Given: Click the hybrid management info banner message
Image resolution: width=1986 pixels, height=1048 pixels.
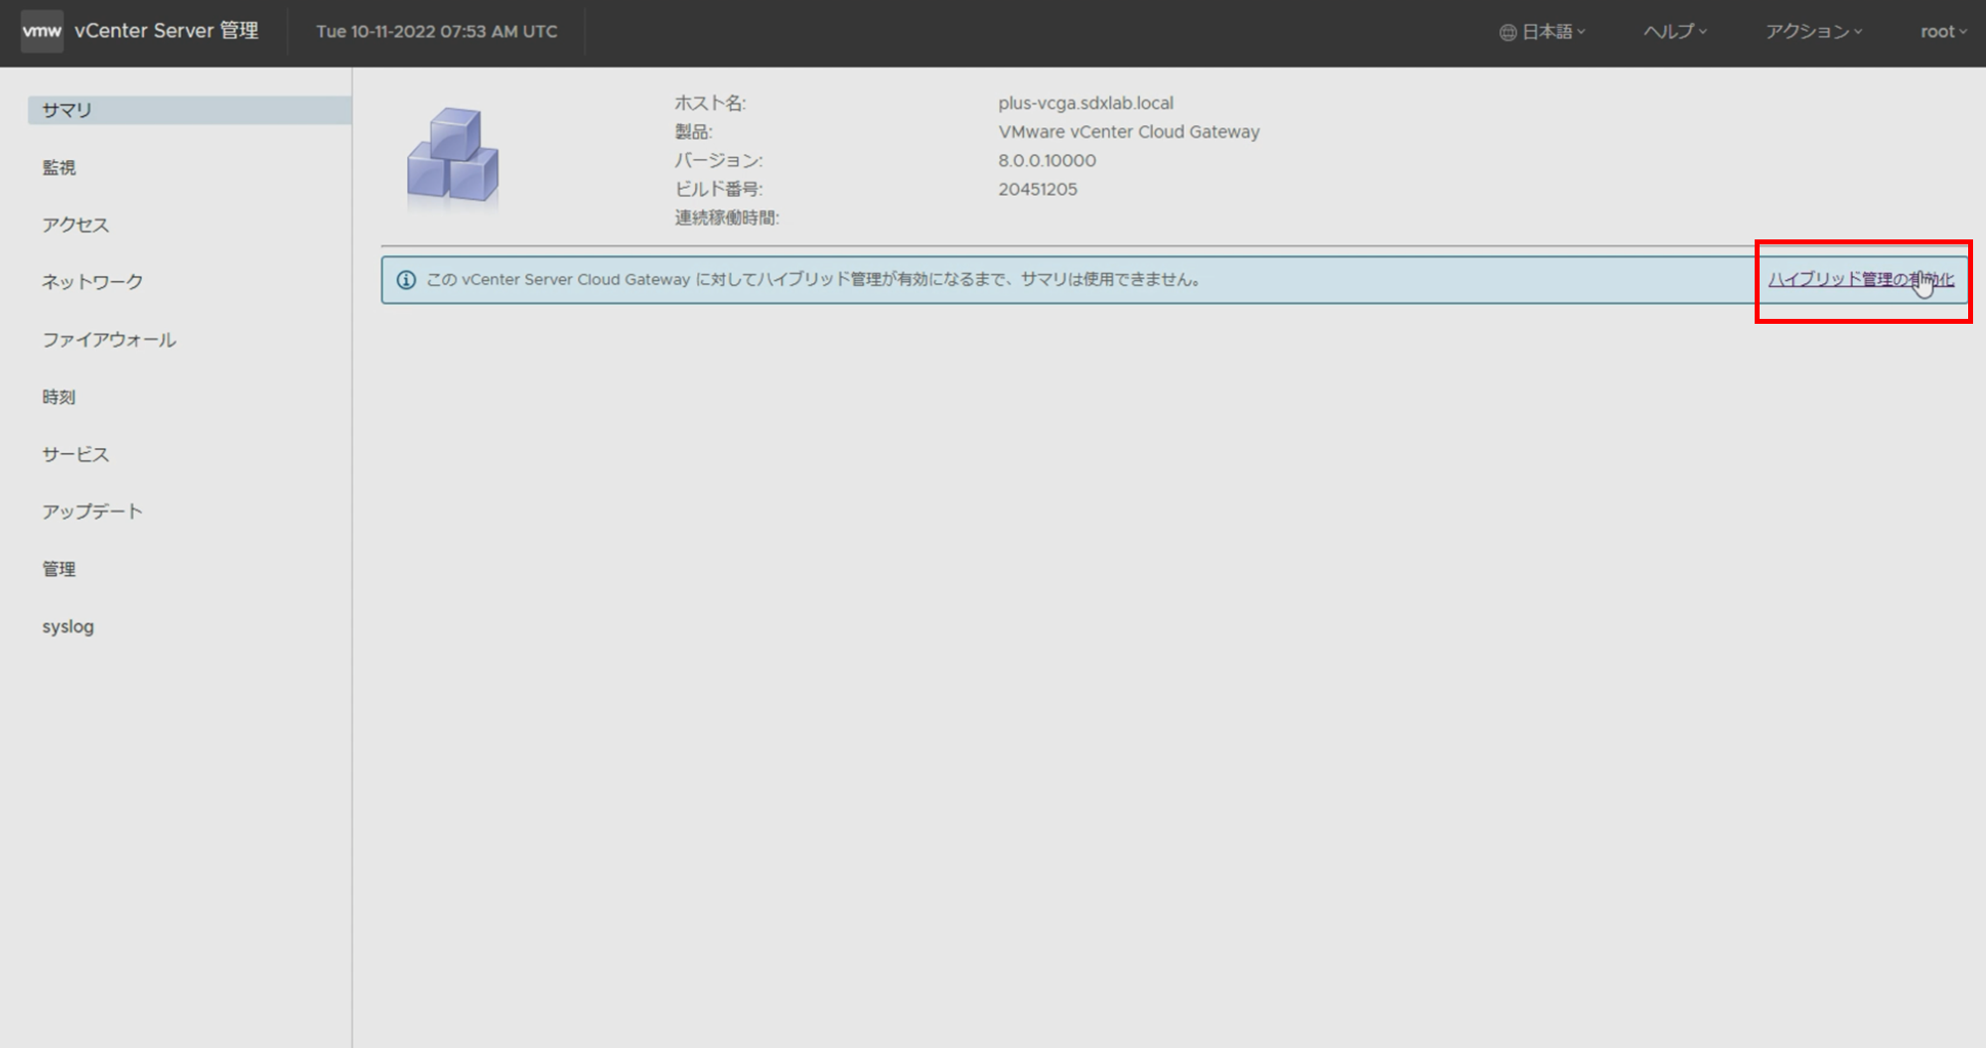Looking at the screenshot, I should pos(814,280).
